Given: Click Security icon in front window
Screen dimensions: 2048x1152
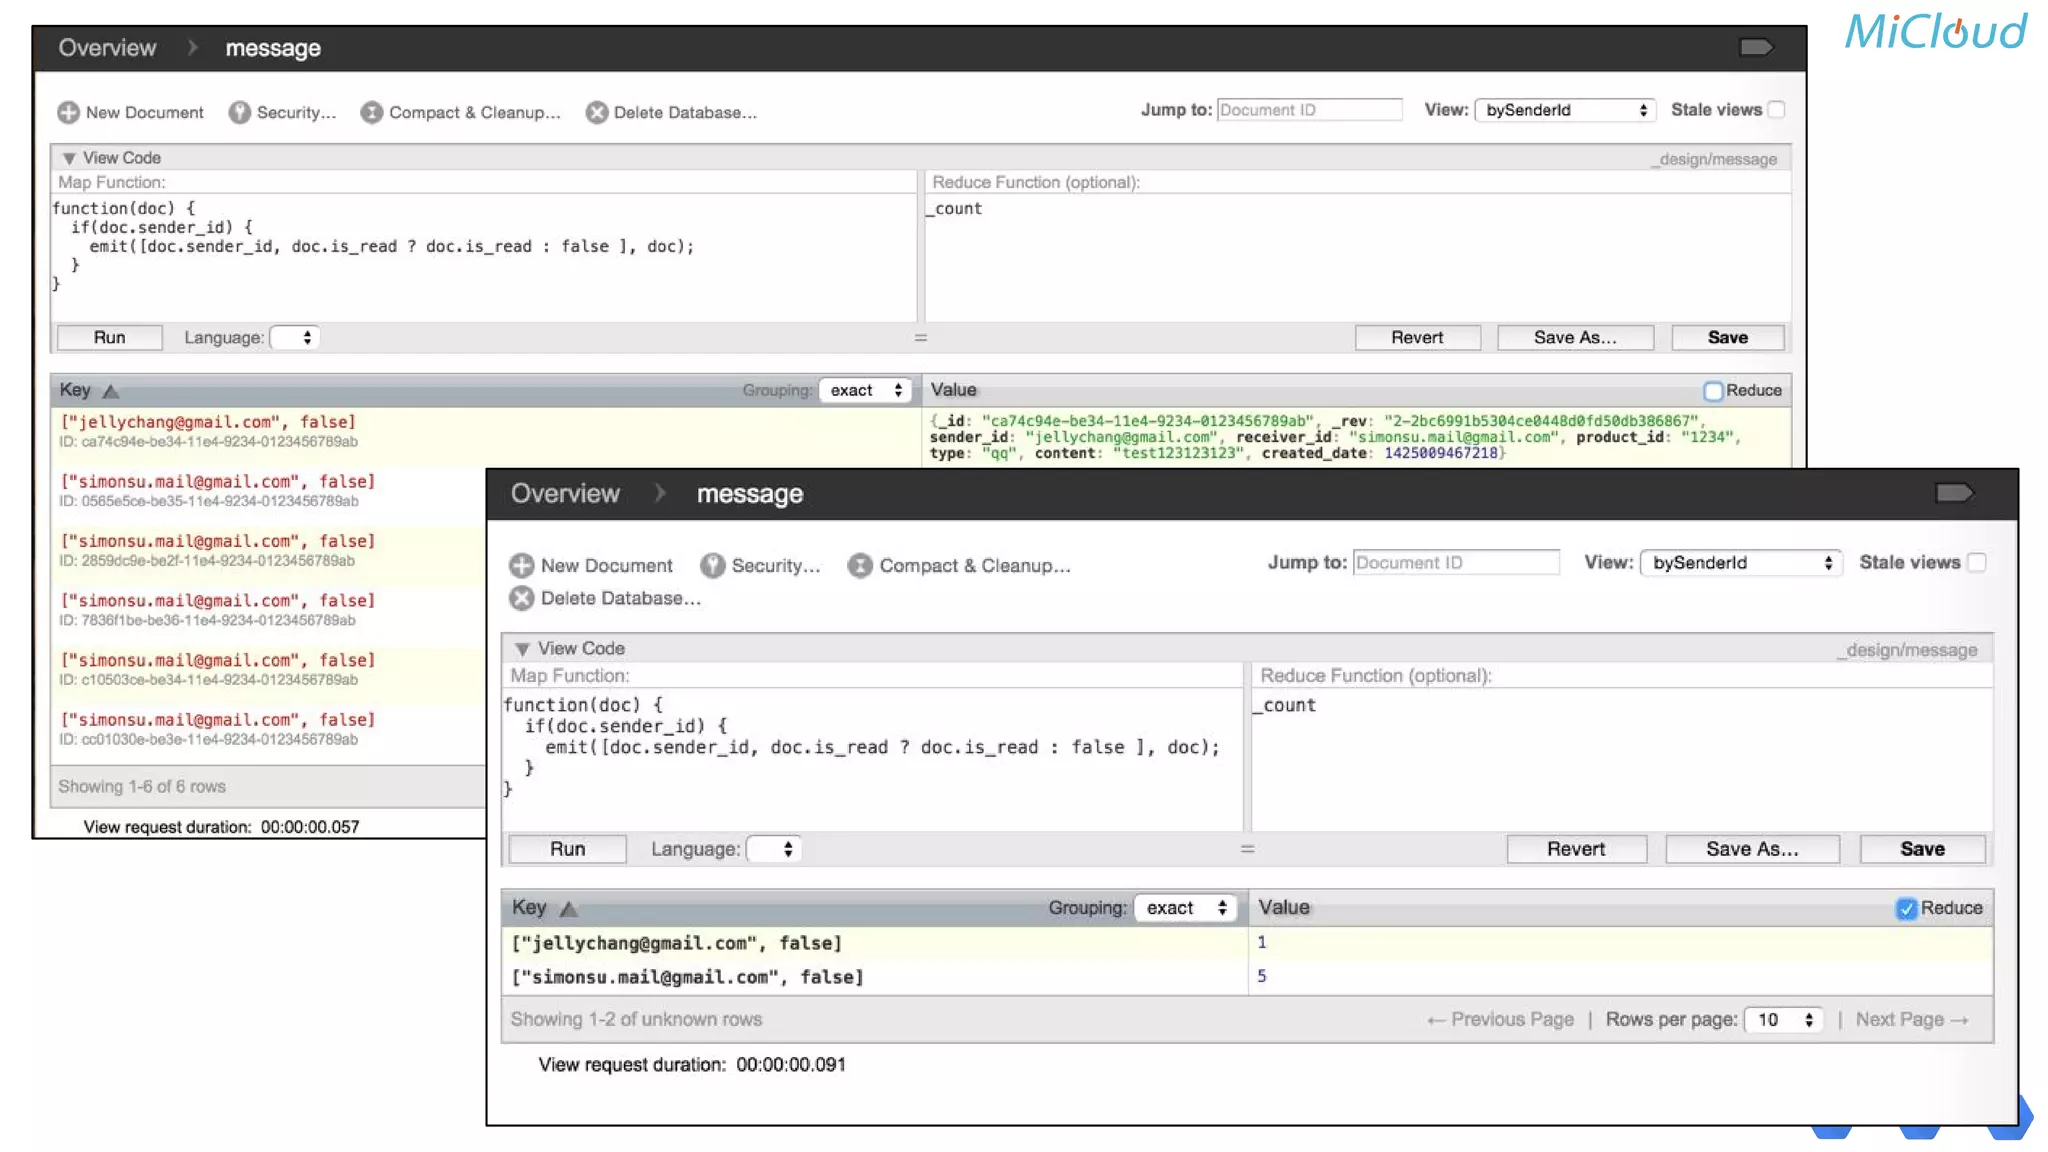Looking at the screenshot, I should tap(712, 566).
